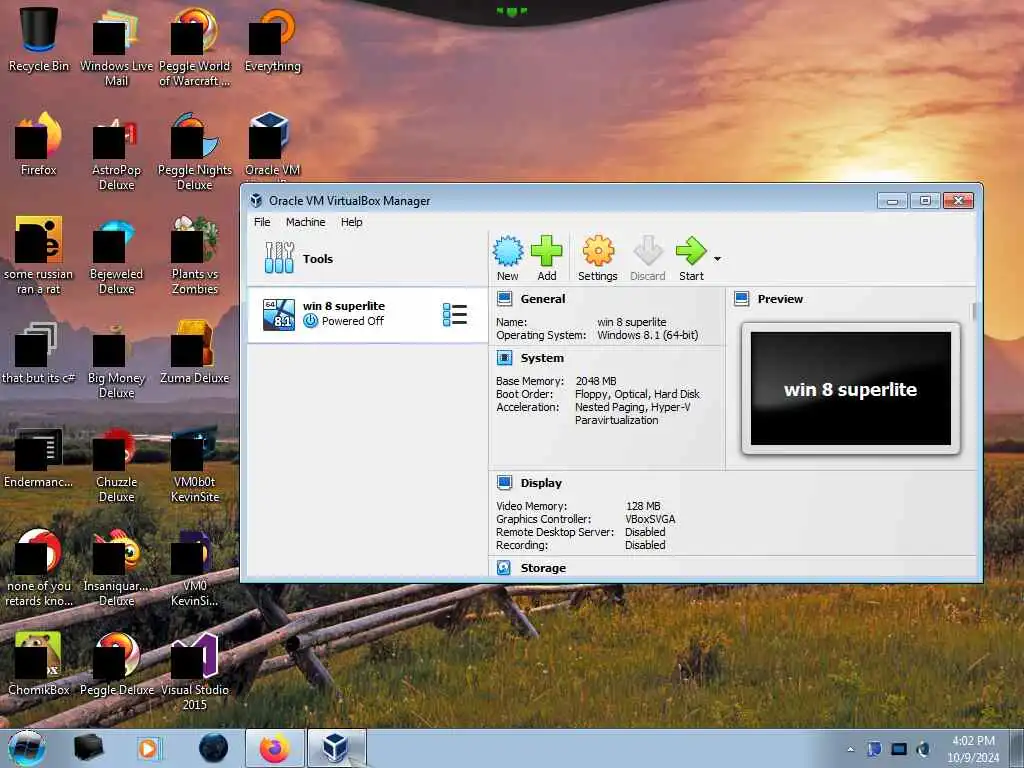Click Operating System value Windows 8.1 (64-bit)
1024x768 pixels.
(x=647, y=335)
